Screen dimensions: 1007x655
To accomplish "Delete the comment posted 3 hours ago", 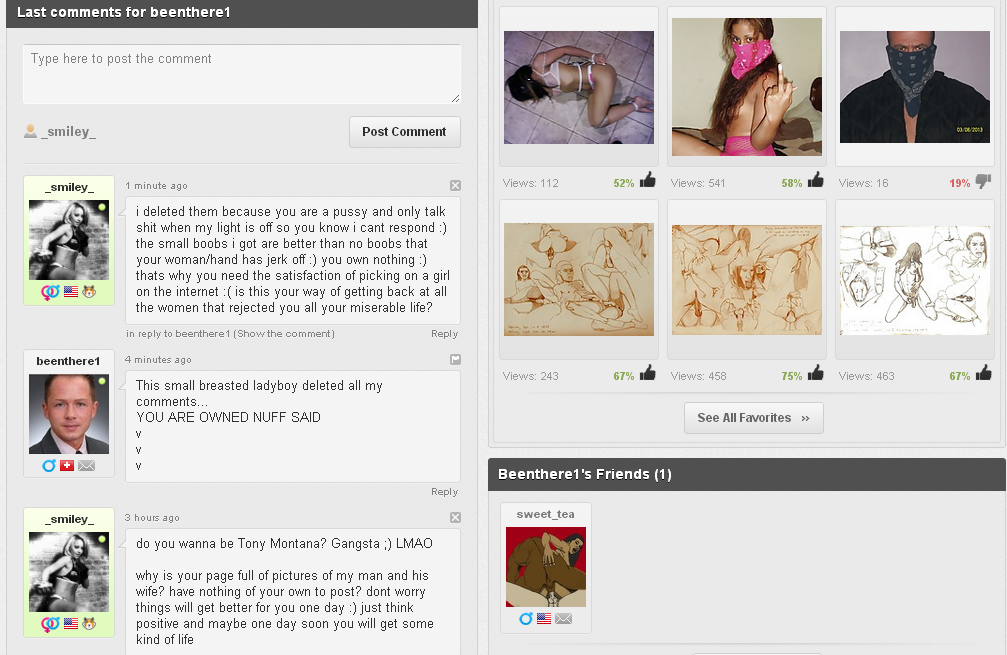I will 455,518.
